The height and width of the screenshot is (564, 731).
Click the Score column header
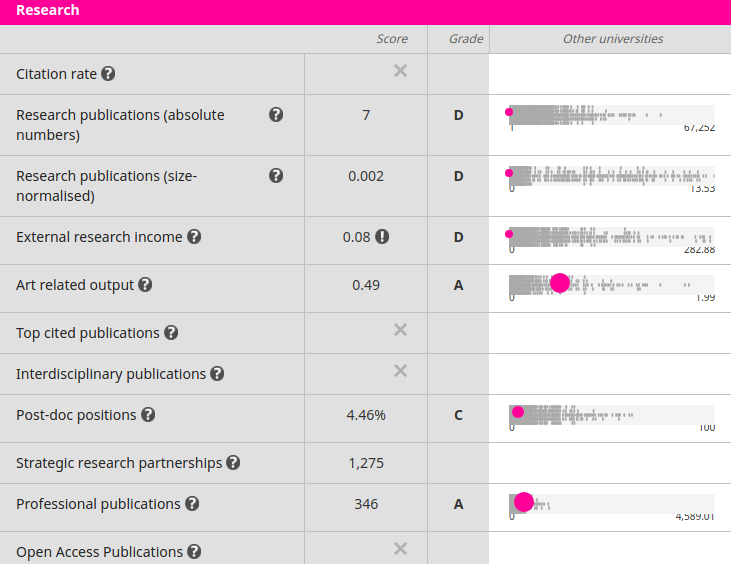click(x=392, y=39)
